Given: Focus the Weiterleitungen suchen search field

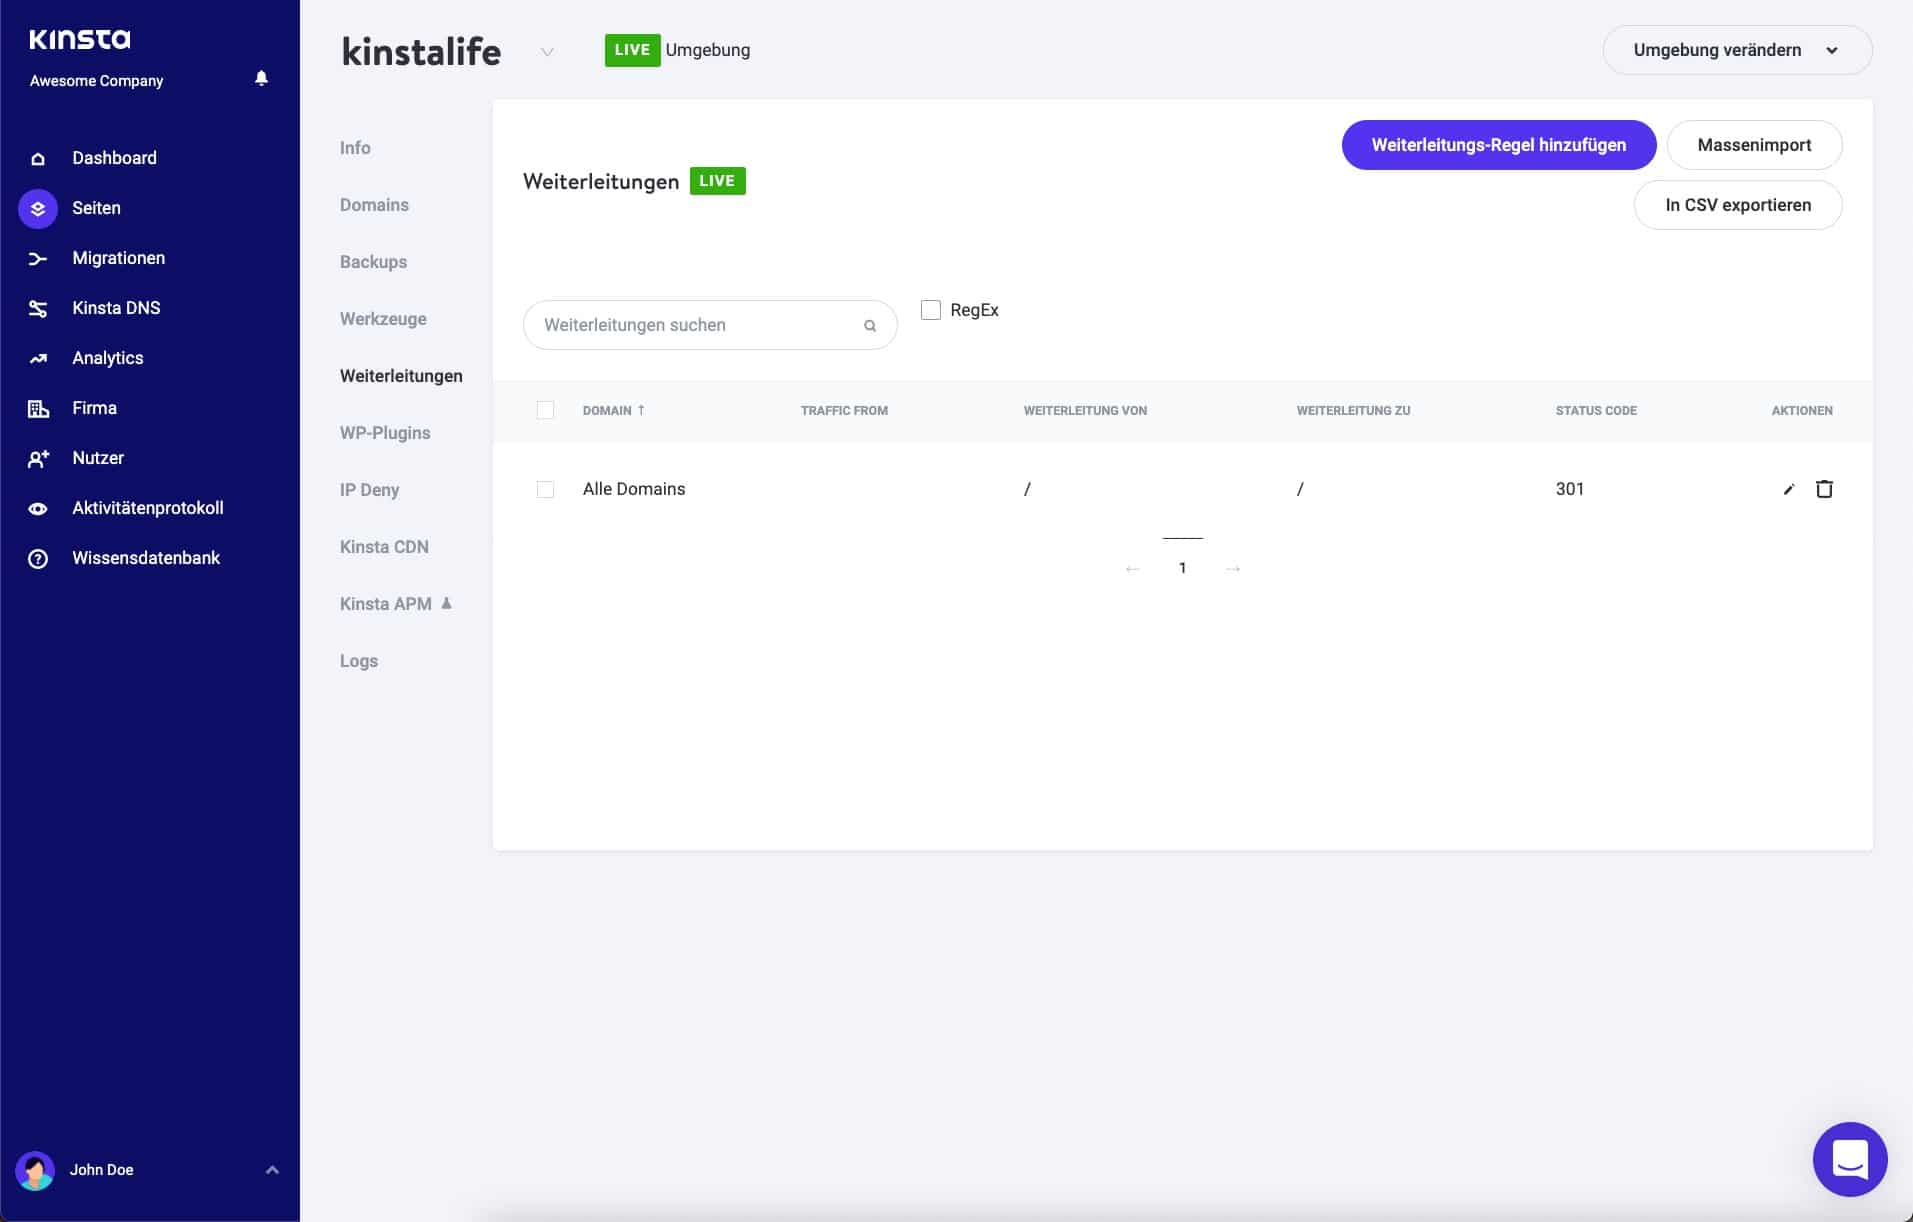Looking at the screenshot, I should pos(695,325).
